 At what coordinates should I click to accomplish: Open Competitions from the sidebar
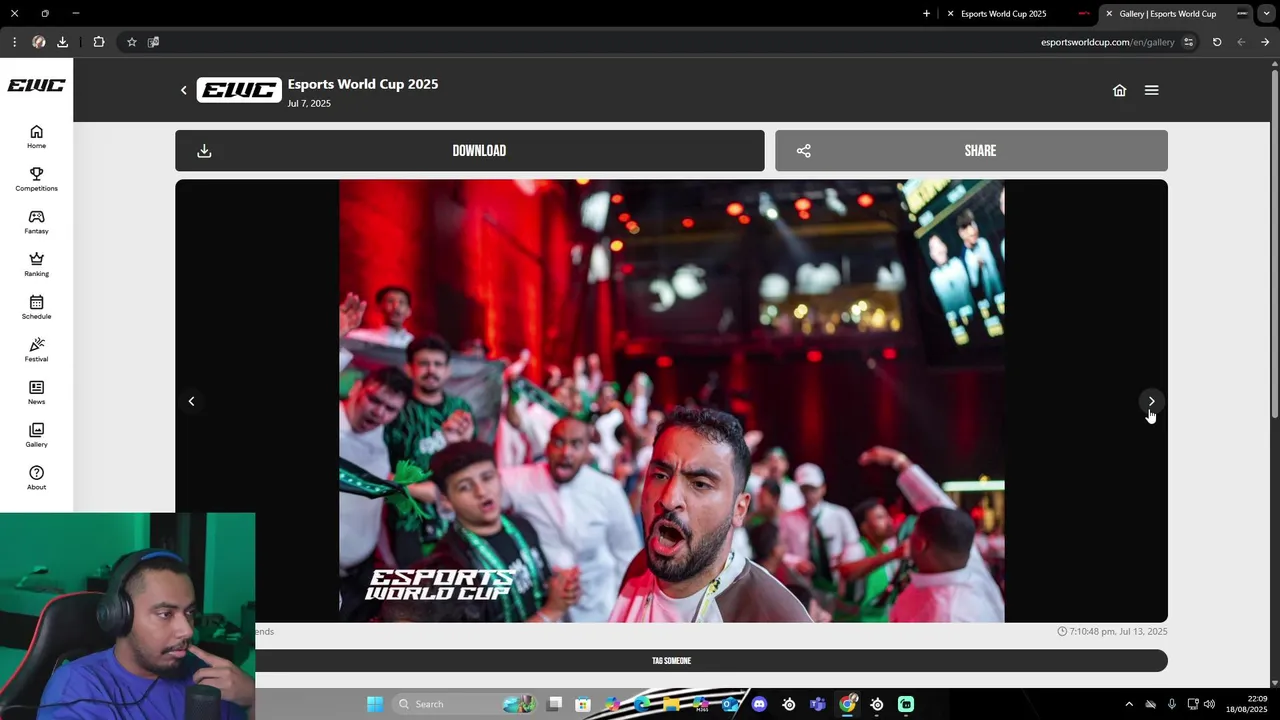pos(36,179)
